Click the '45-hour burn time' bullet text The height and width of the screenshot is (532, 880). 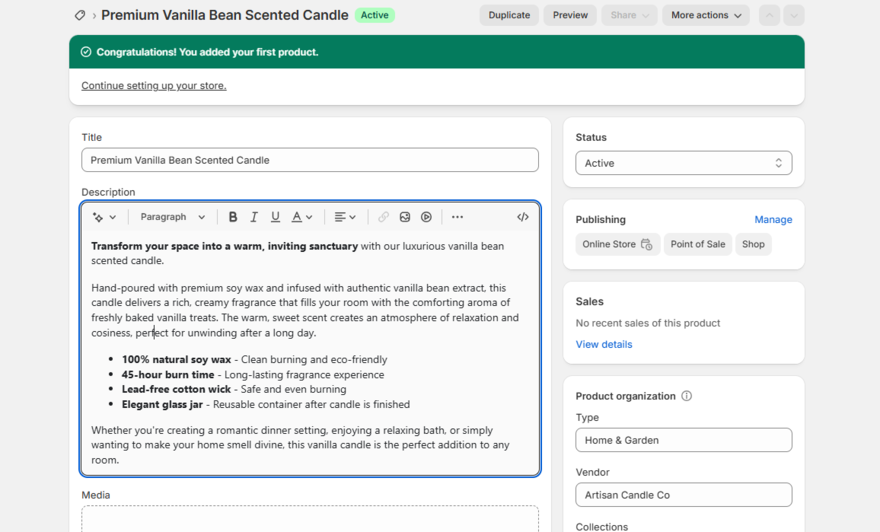coord(168,374)
